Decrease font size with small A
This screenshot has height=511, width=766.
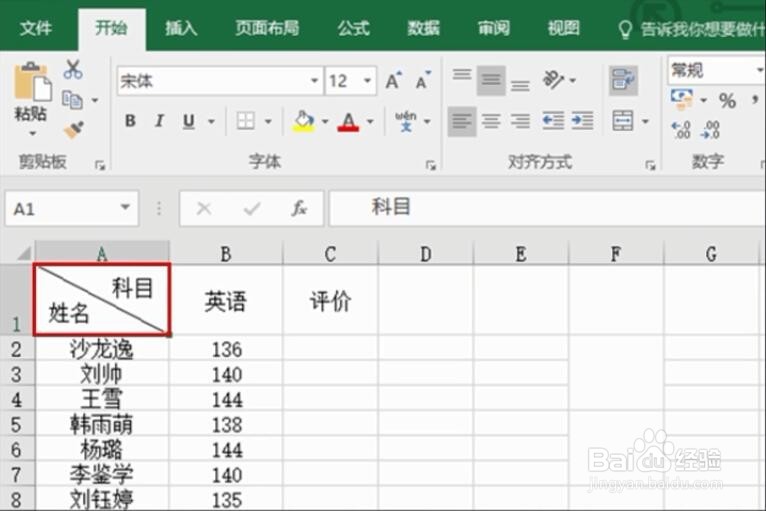(x=423, y=81)
